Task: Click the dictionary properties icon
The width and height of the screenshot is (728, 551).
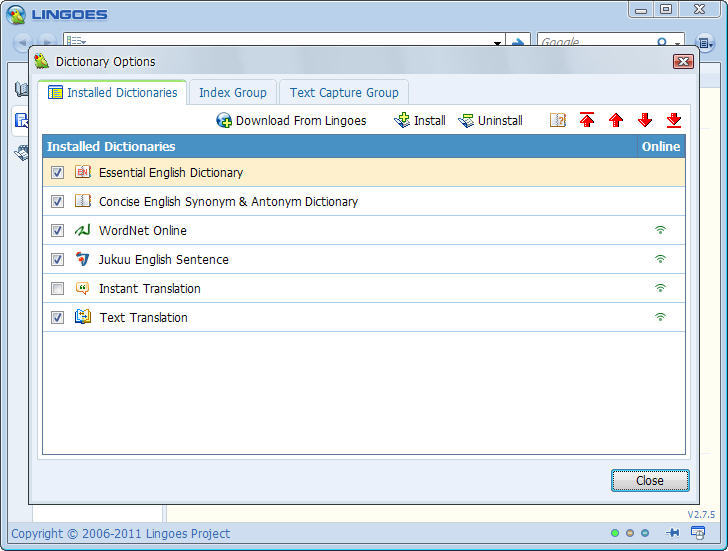Action: coord(558,120)
